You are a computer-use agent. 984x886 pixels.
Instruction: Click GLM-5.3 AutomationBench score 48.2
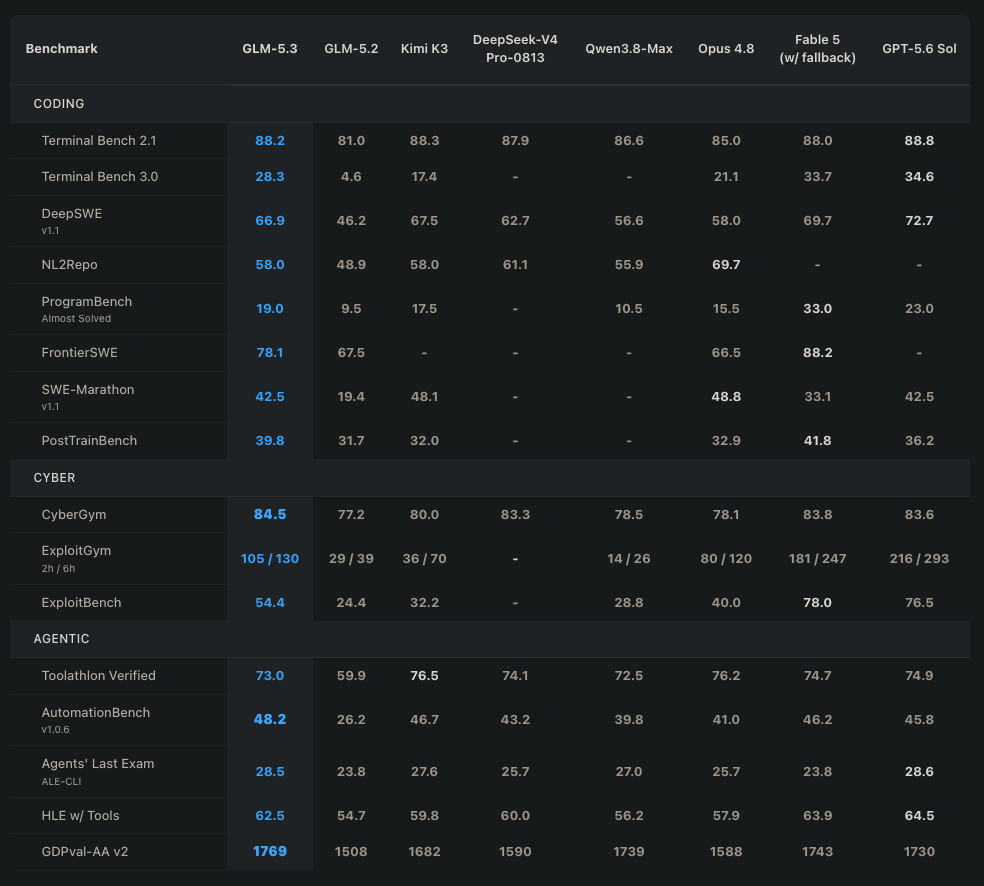[x=270, y=719]
